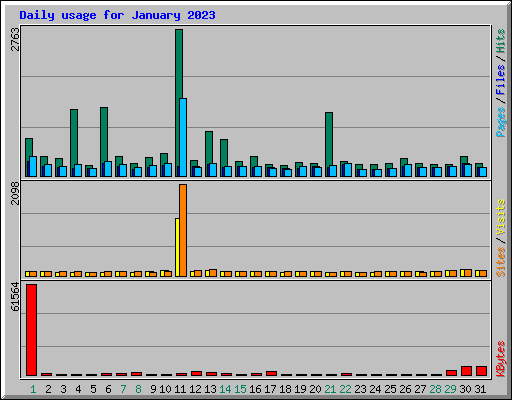Click the red KBytes bar for day 12
The image size is (512, 400).
tap(196, 373)
